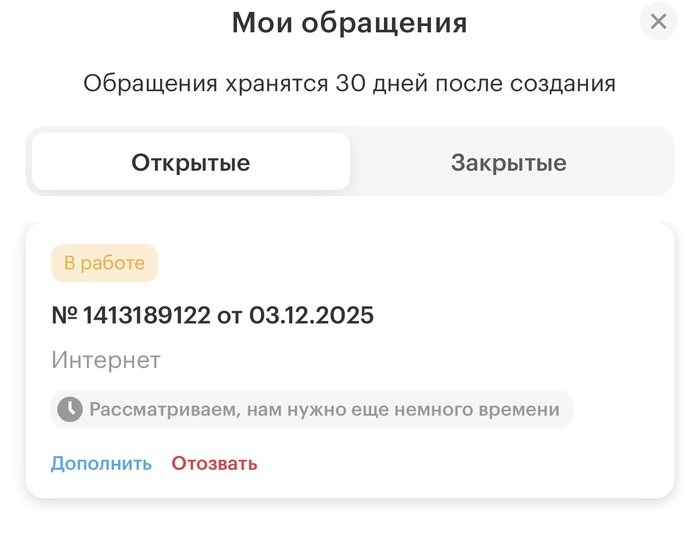Select the Открытые tab
700x535 pixels.
(191, 162)
